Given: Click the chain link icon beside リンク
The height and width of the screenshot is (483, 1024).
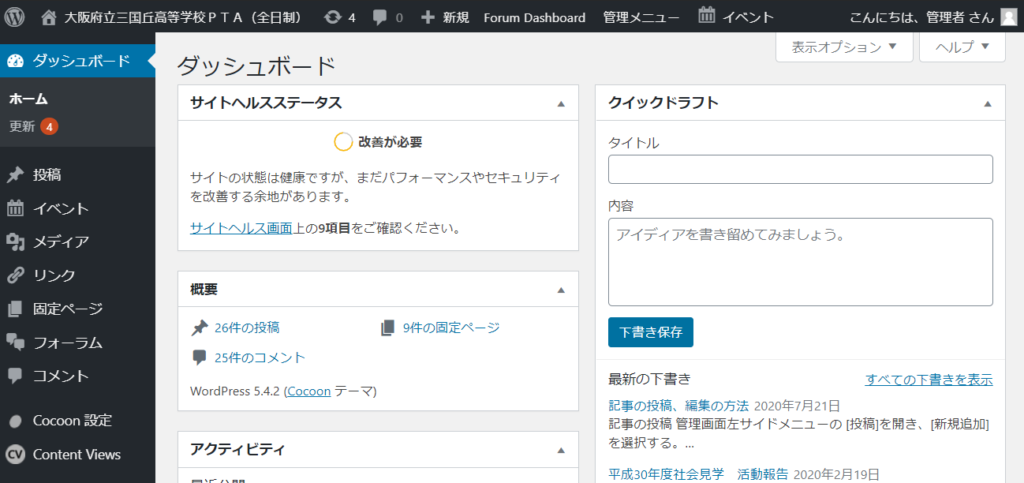Looking at the screenshot, I should click(x=16, y=275).
